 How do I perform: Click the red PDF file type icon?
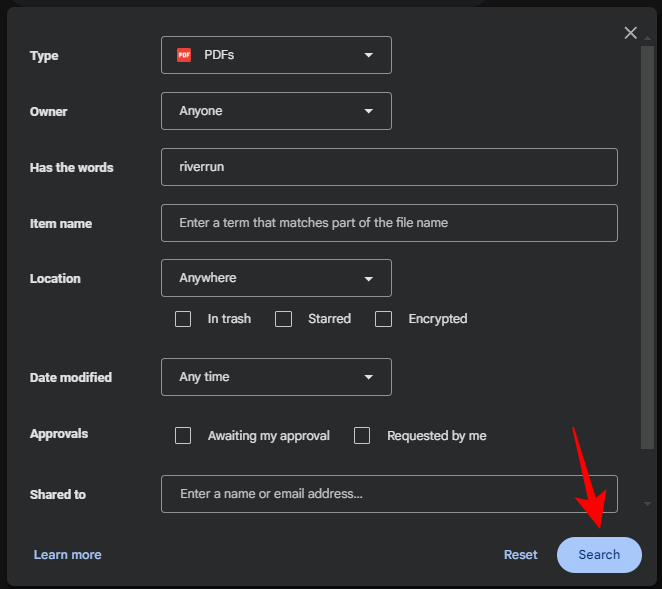click(x=184, y=55)
